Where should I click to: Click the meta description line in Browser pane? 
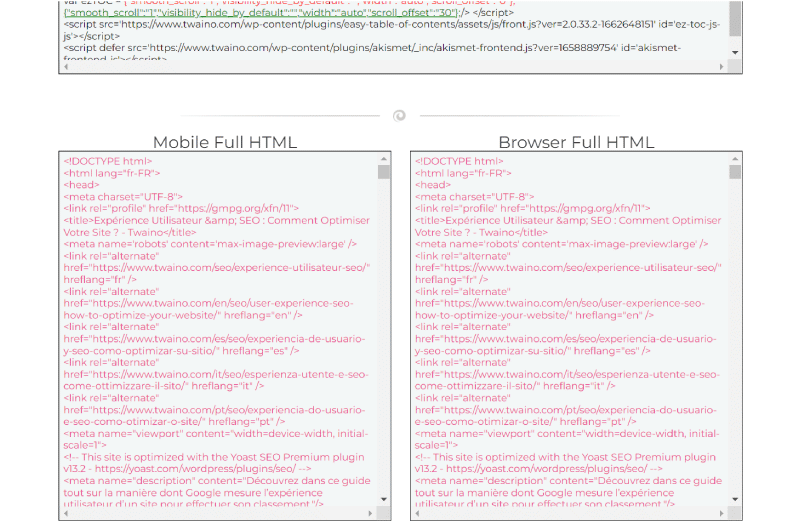568,492
